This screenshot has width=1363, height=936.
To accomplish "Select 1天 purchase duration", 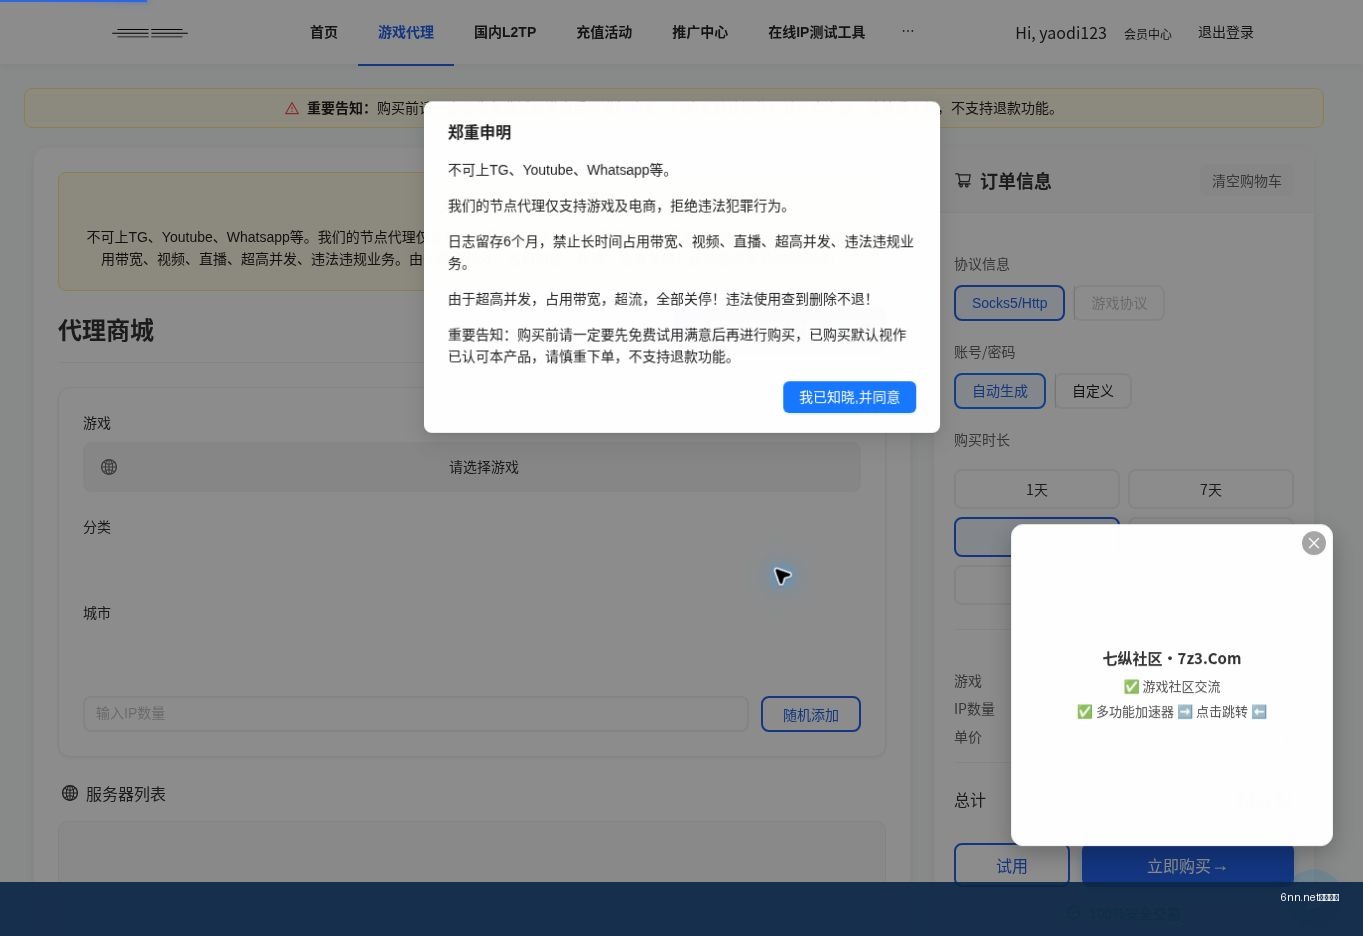I will [x=1037, y=490].
